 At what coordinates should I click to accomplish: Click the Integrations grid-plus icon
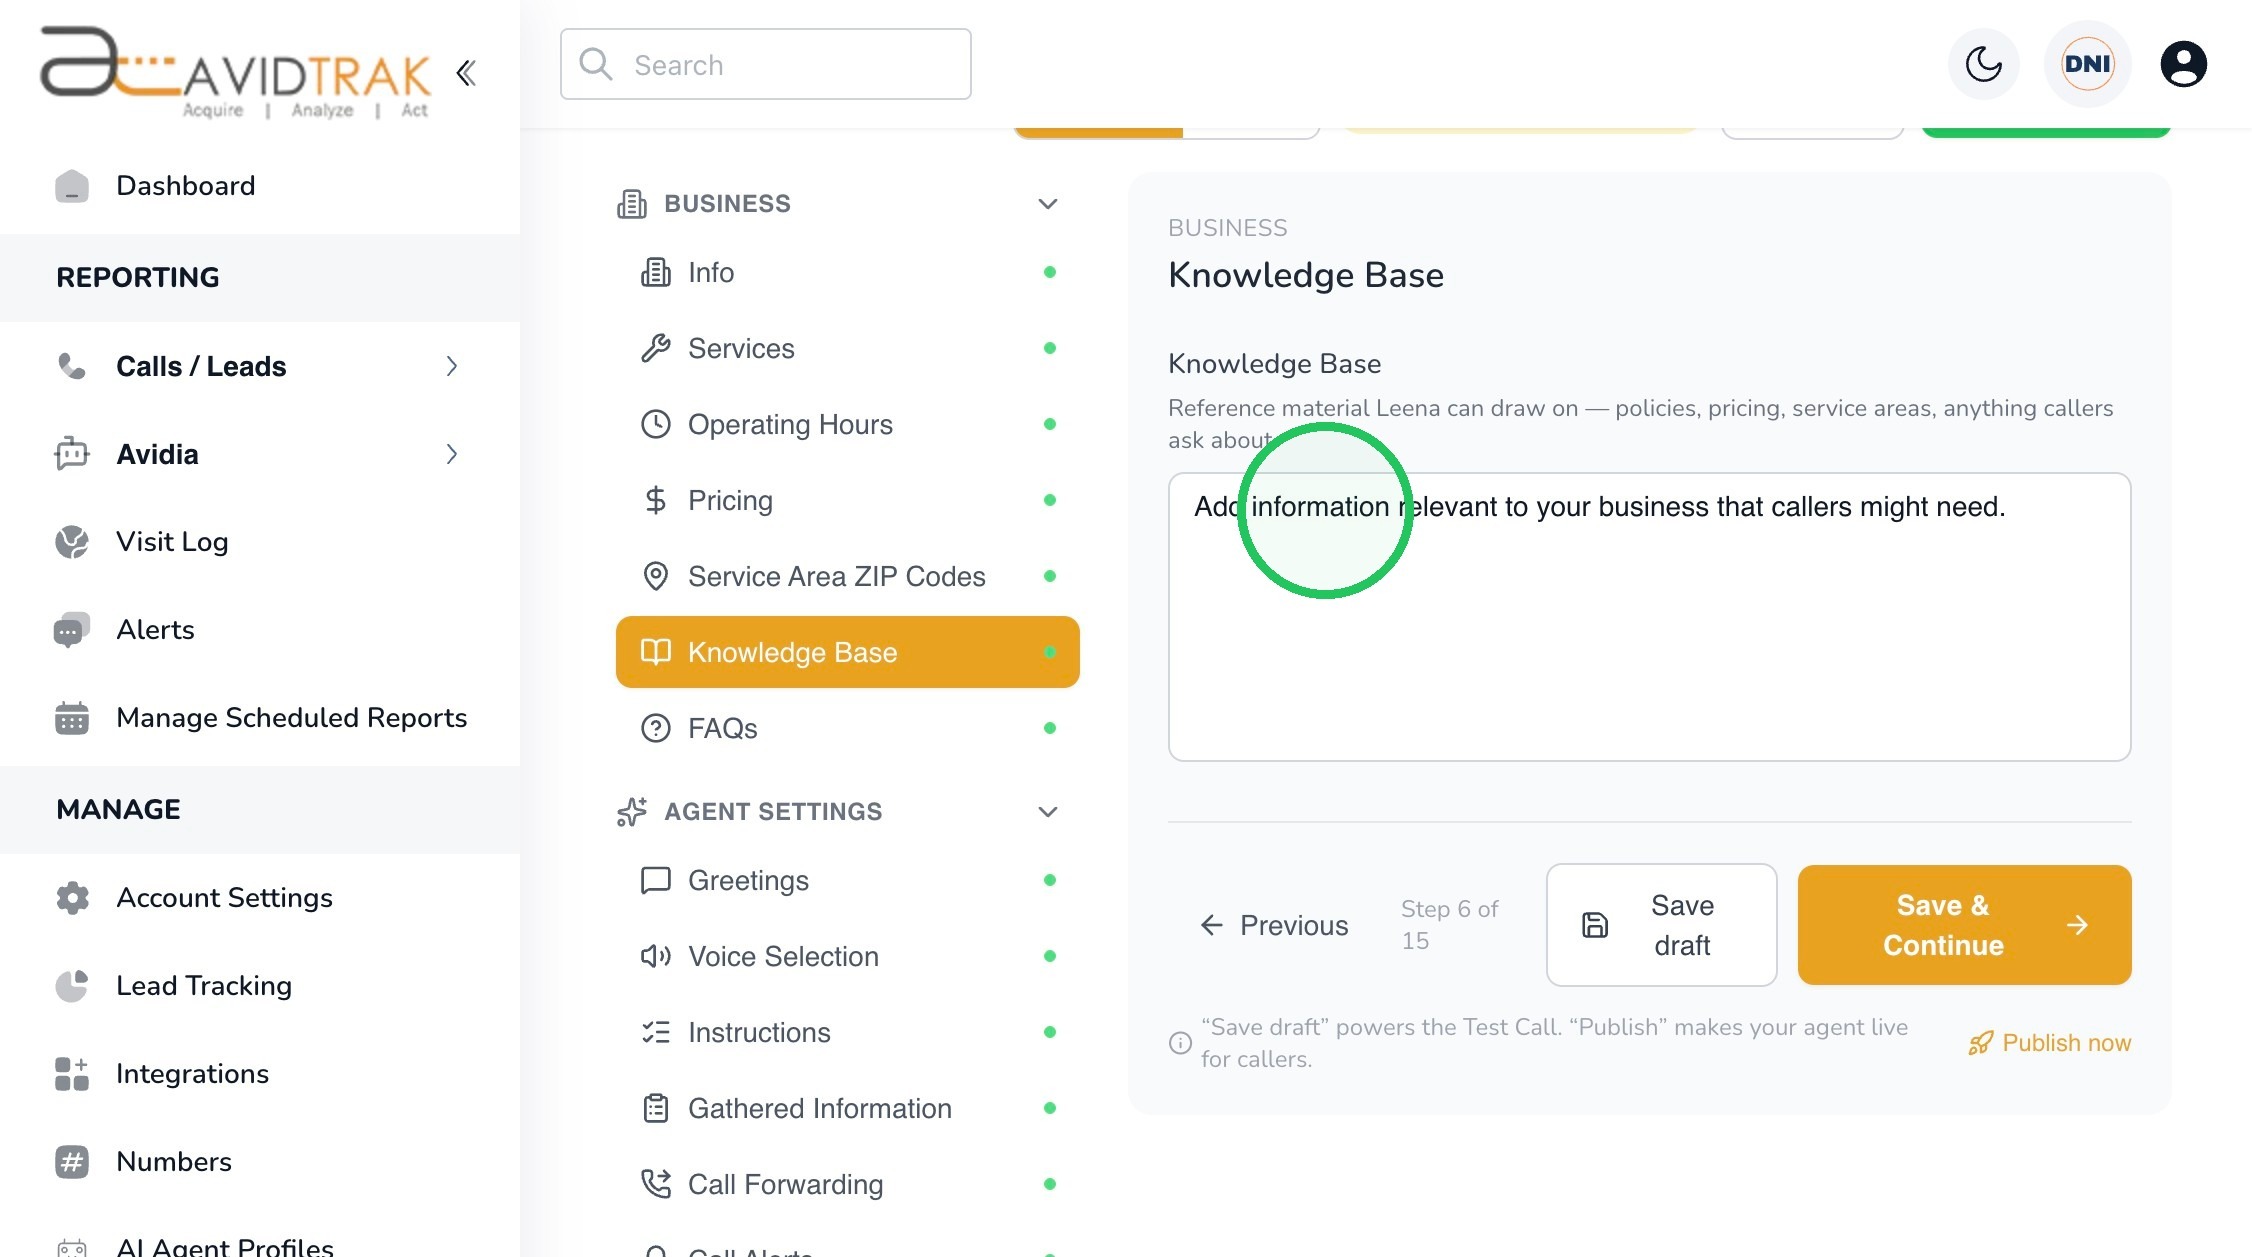click(x=72, y=1074)
